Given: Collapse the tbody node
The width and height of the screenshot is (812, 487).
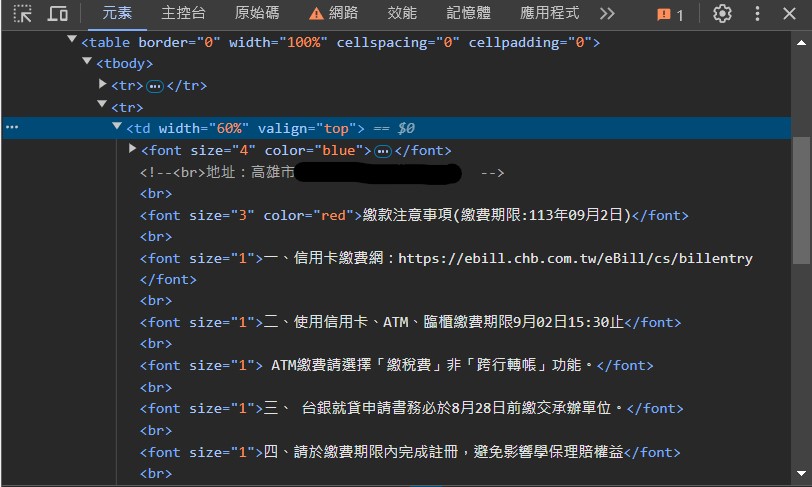Looking at the screenshot, I should tap(87, 61).
